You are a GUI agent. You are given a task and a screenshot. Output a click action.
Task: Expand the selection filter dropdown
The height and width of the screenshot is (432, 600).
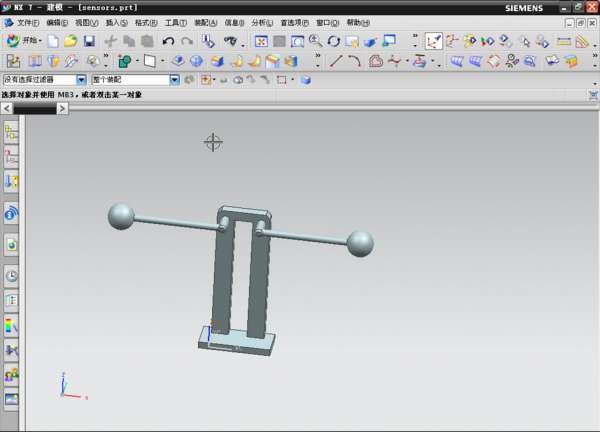(81, 80)
